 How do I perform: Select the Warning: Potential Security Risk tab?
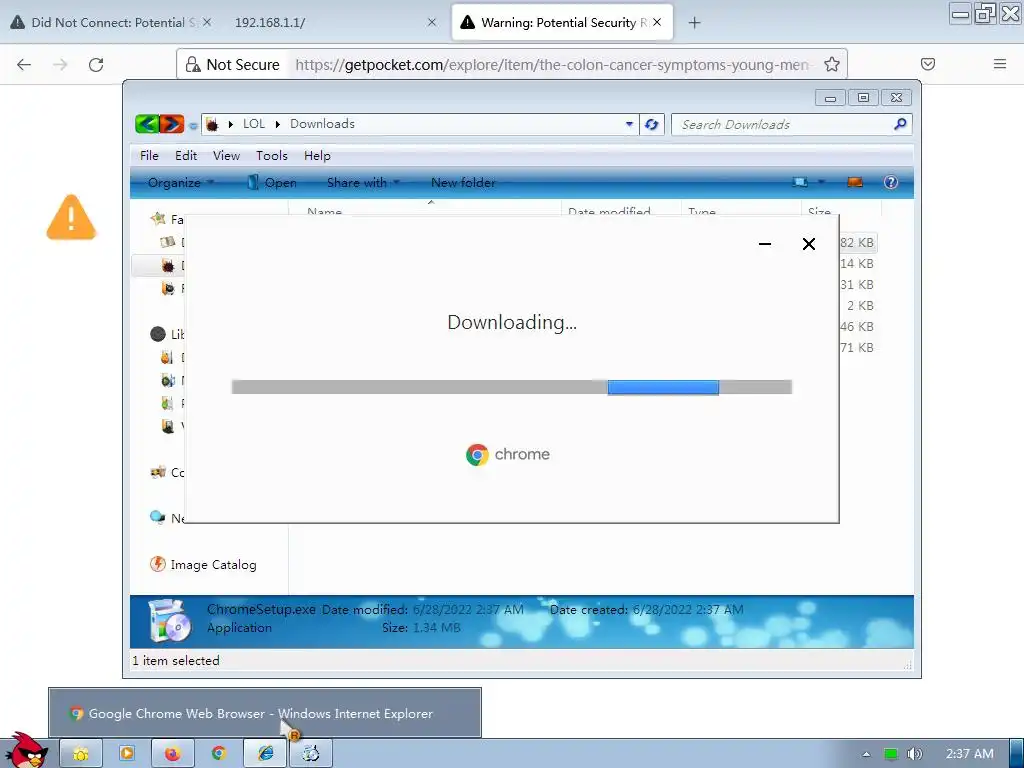562,22
